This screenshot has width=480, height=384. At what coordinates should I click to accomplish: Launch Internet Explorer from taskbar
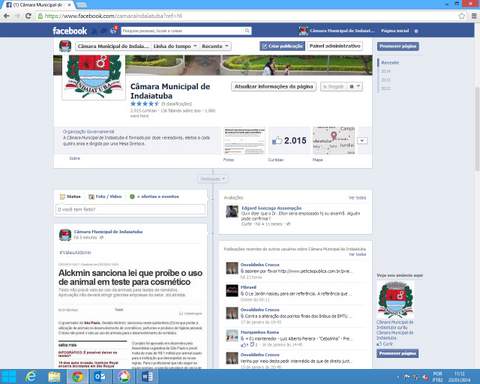tap(31, 377)
